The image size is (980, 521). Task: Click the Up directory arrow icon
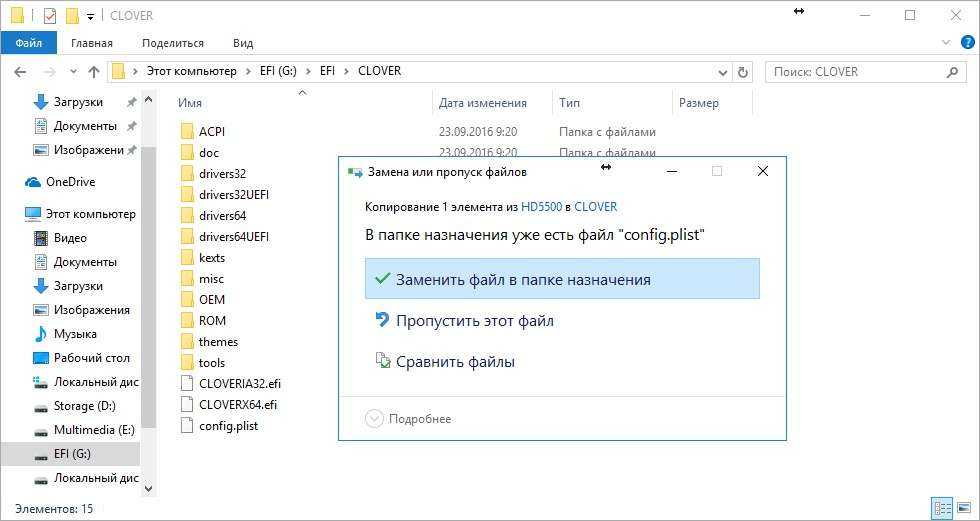point(94,72)
